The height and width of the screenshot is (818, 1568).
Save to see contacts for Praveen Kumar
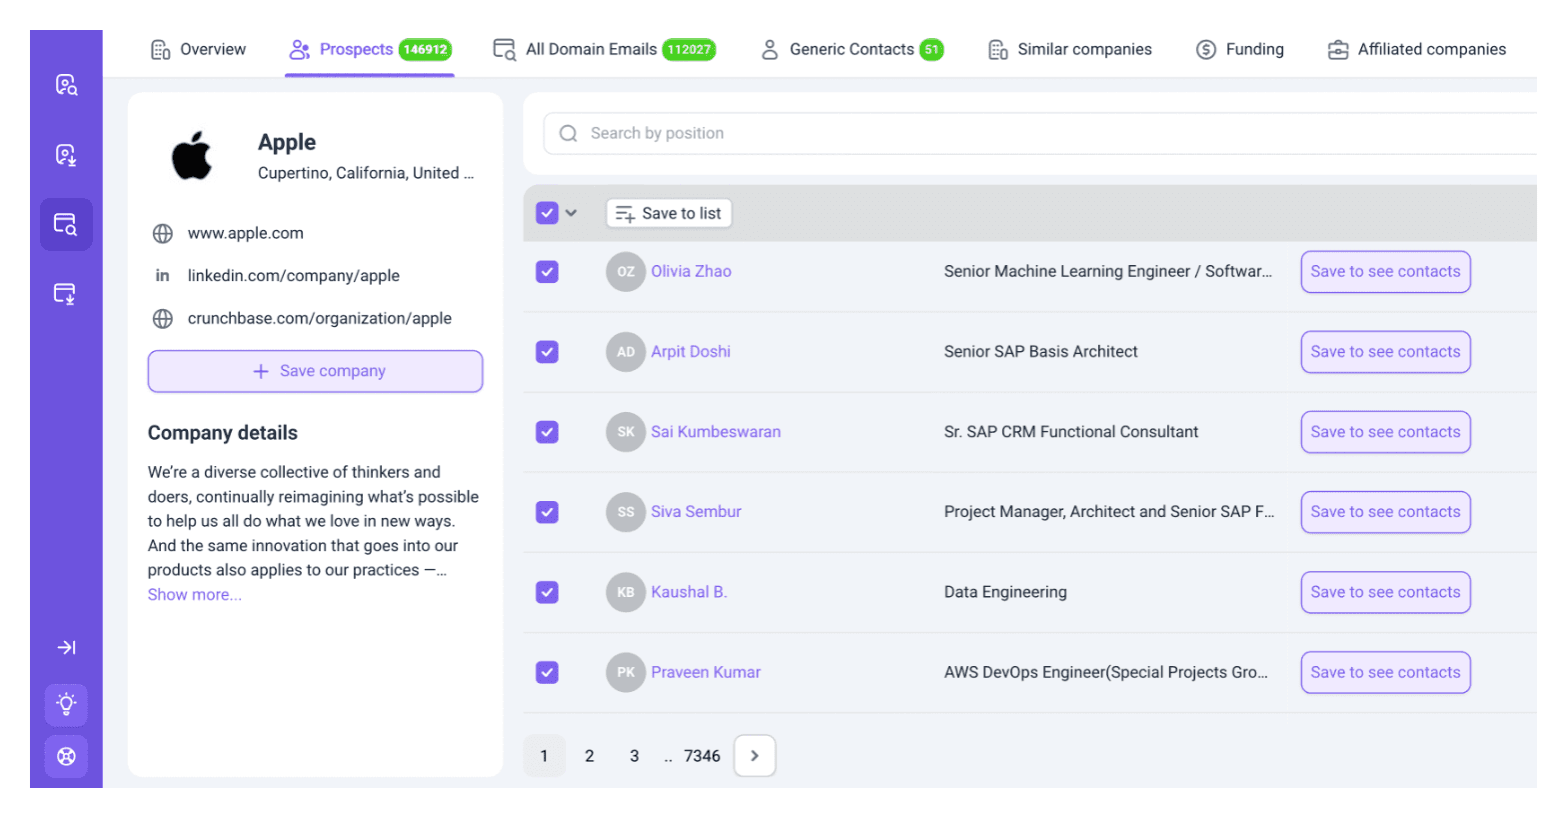coord(1385,672)
